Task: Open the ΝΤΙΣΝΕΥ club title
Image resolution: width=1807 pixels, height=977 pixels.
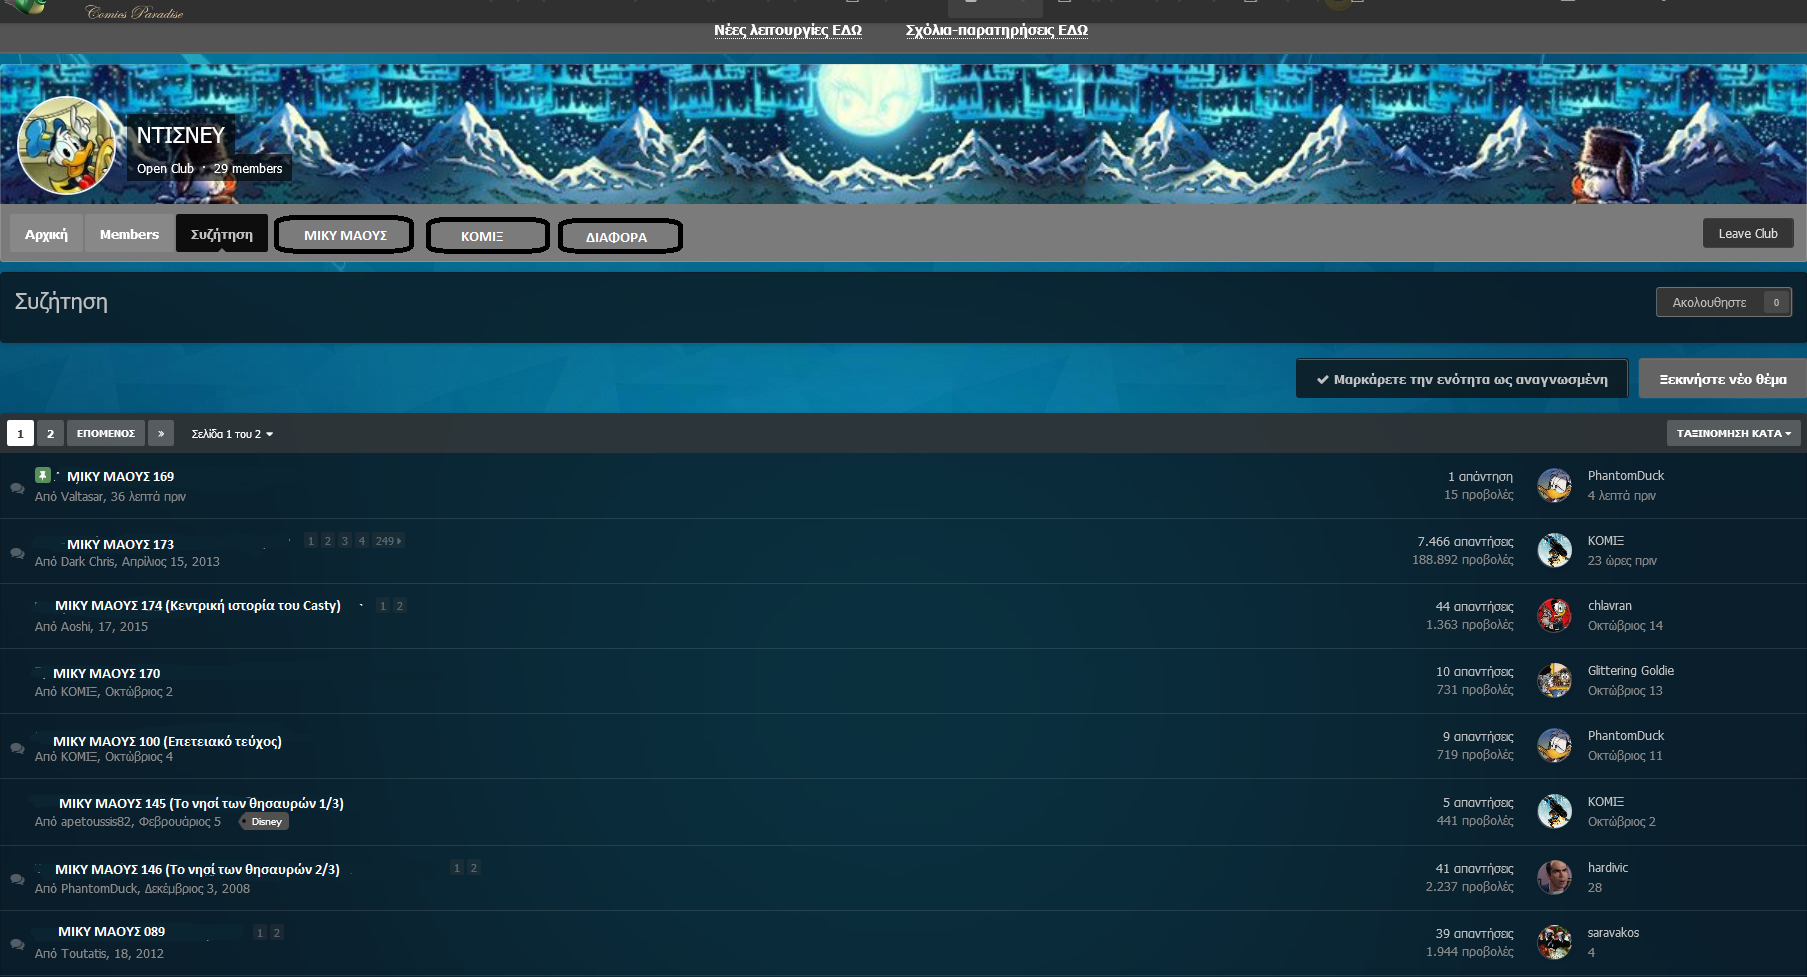Action: click(x=181, y=135)
